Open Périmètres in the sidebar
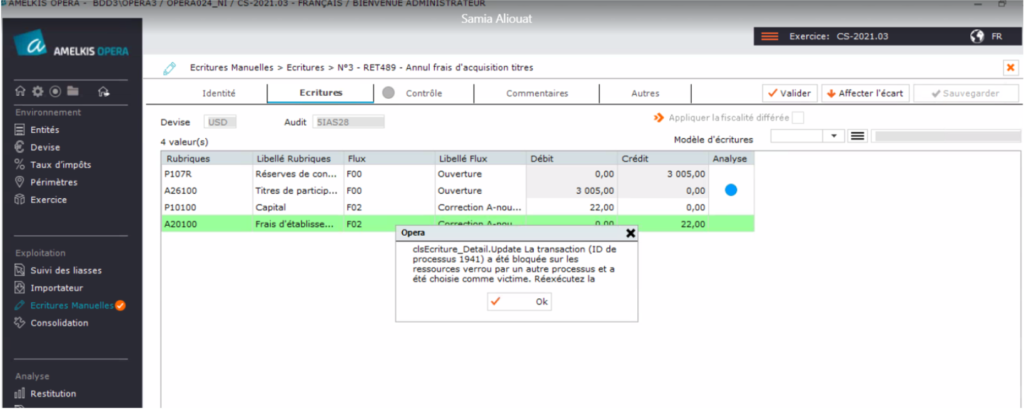 [54, 182]
